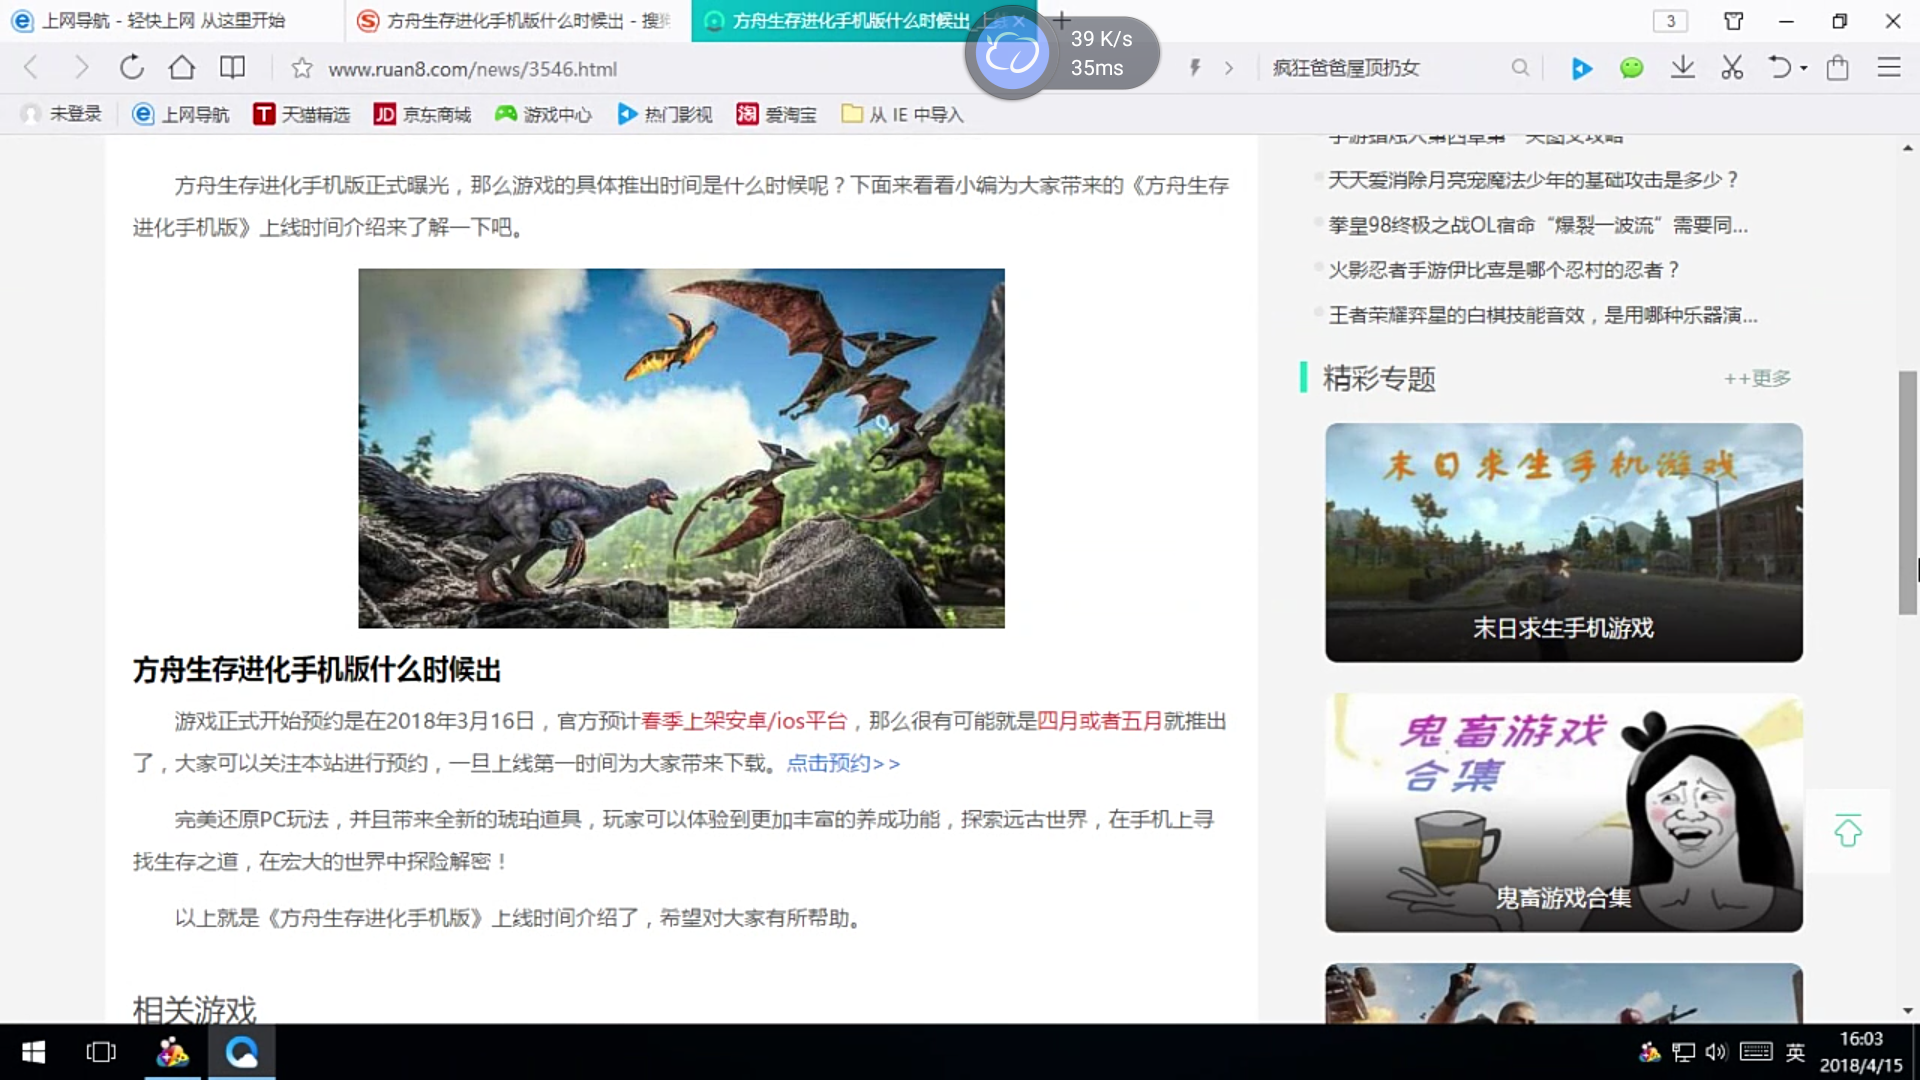Open the browser hamburger menu
Screen dimensions: 1920x1080
pyautogui.click(x=1889, y=68)
